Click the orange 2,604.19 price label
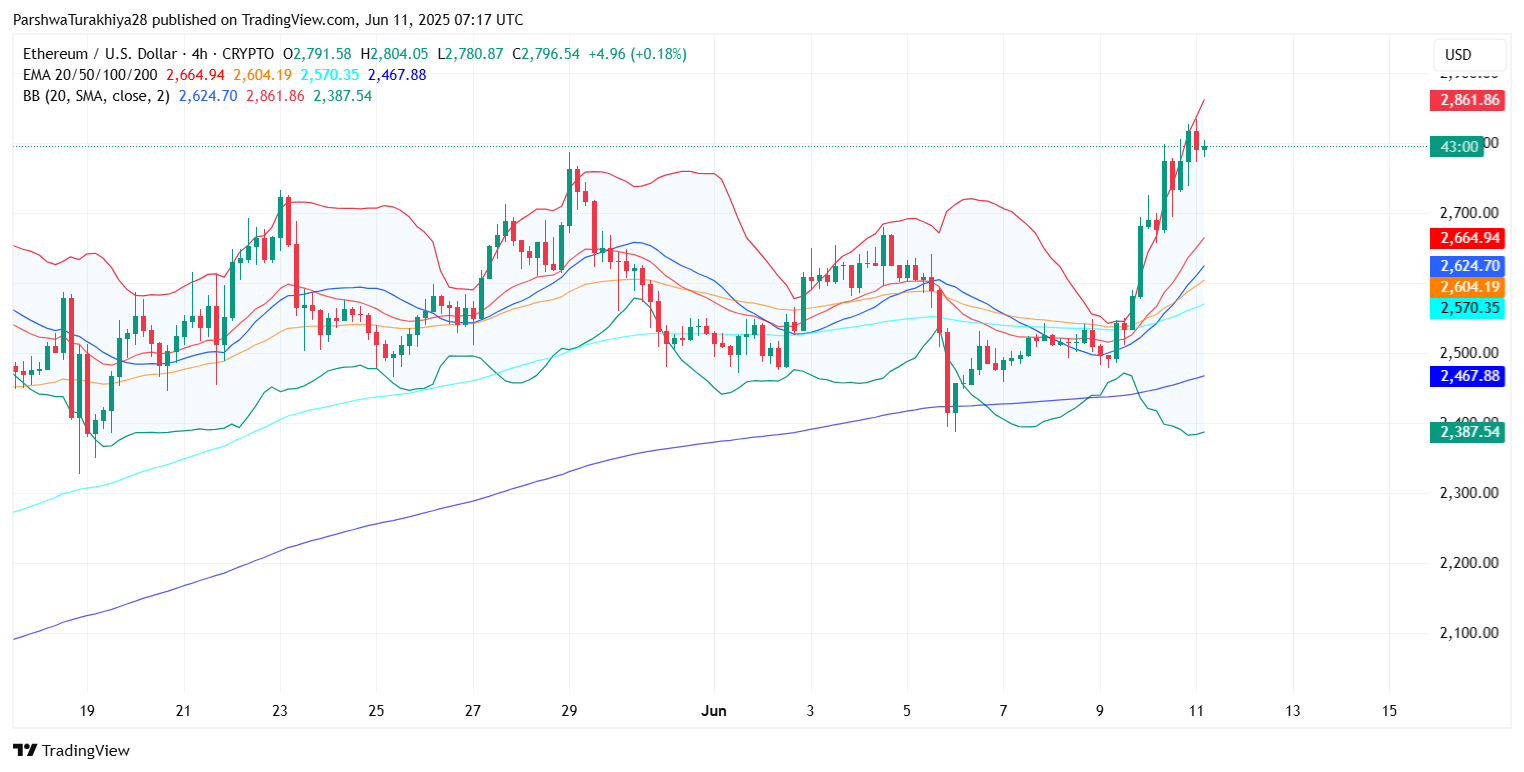The image size is (1524, 772). (x=1467, y=287)
